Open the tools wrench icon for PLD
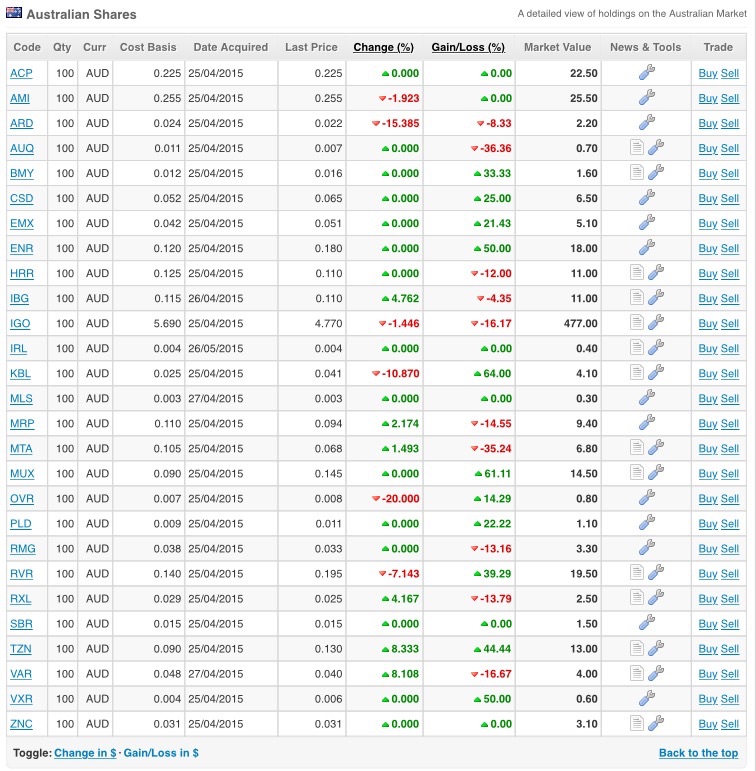This screenshot has height=771, width=756. (x=646, y=523)
